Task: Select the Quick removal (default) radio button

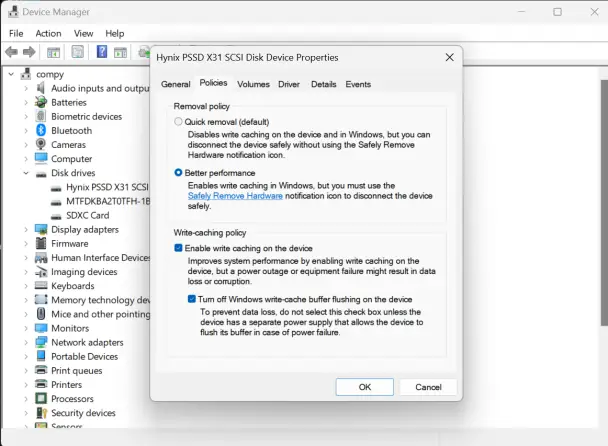Action: [178, 121]
